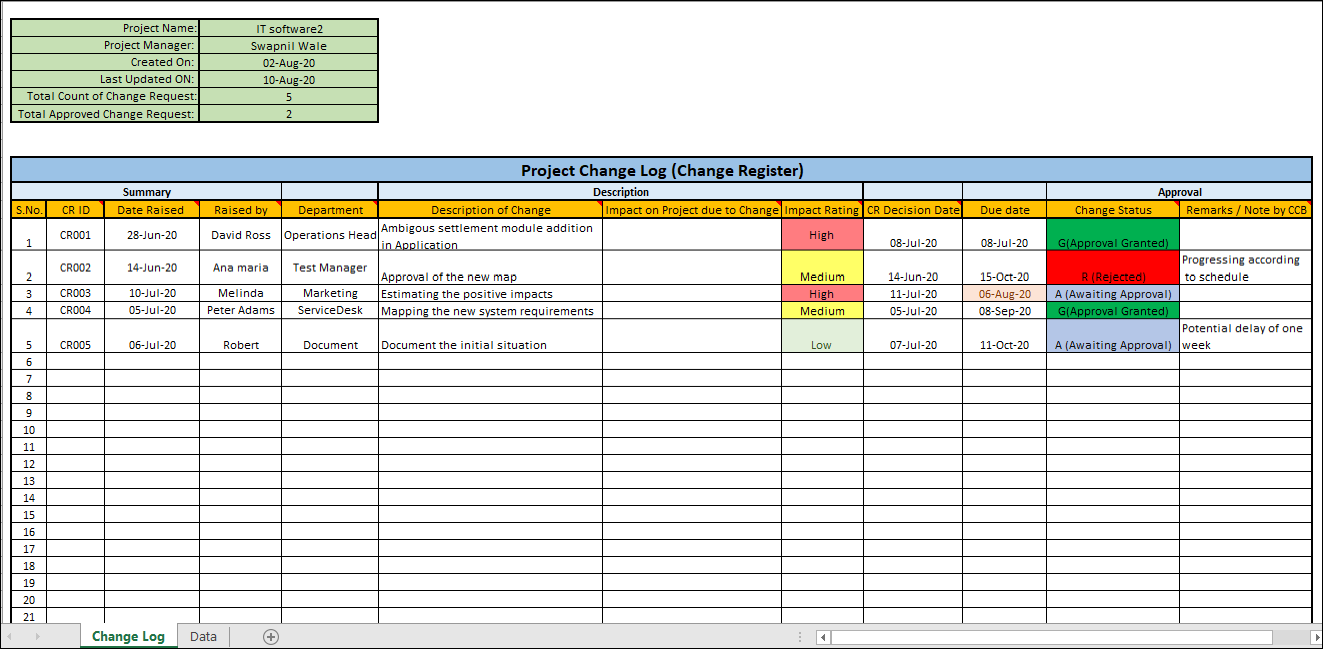Click the horizontal scrollbar's left arrow
The width and height of the screenshot is (1323, 649).
coord(823,636)
